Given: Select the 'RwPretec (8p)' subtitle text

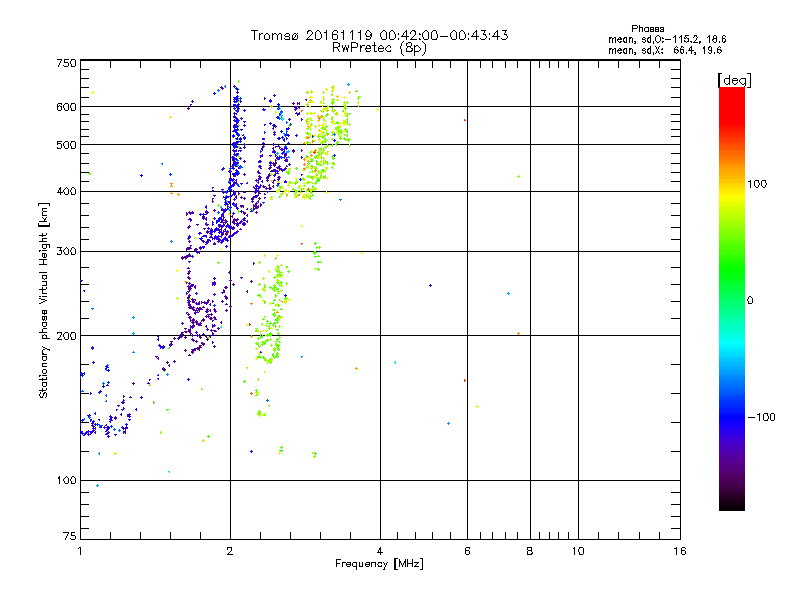Looking at the screenshot, I should point(379,48).
